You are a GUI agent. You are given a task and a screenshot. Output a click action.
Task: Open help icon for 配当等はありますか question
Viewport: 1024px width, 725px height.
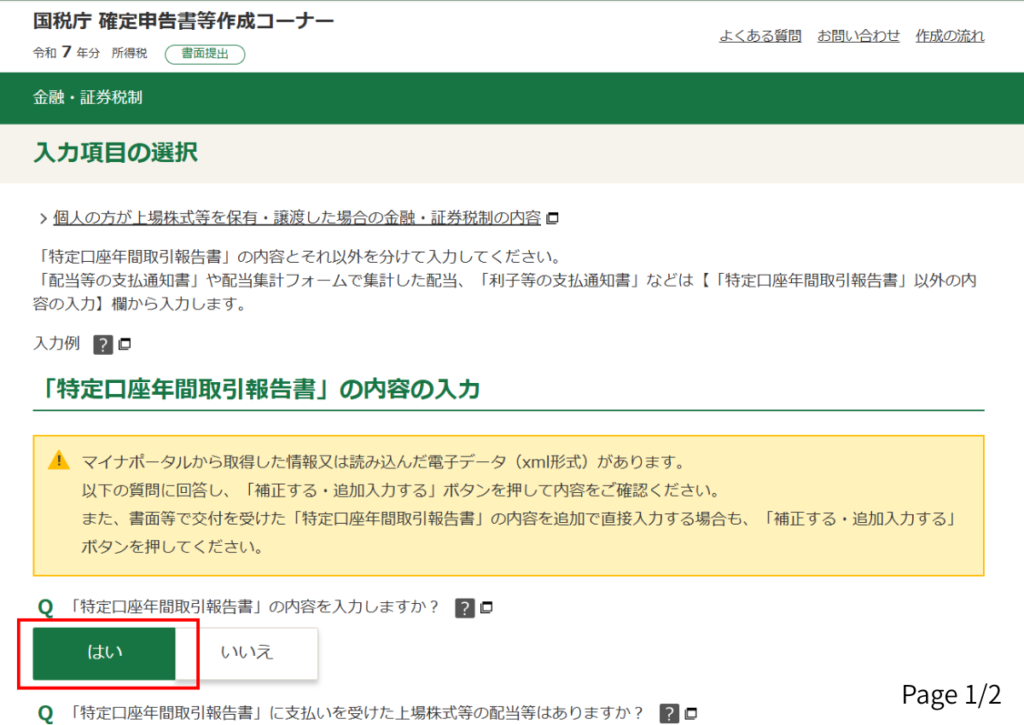[x=670, y=713]
